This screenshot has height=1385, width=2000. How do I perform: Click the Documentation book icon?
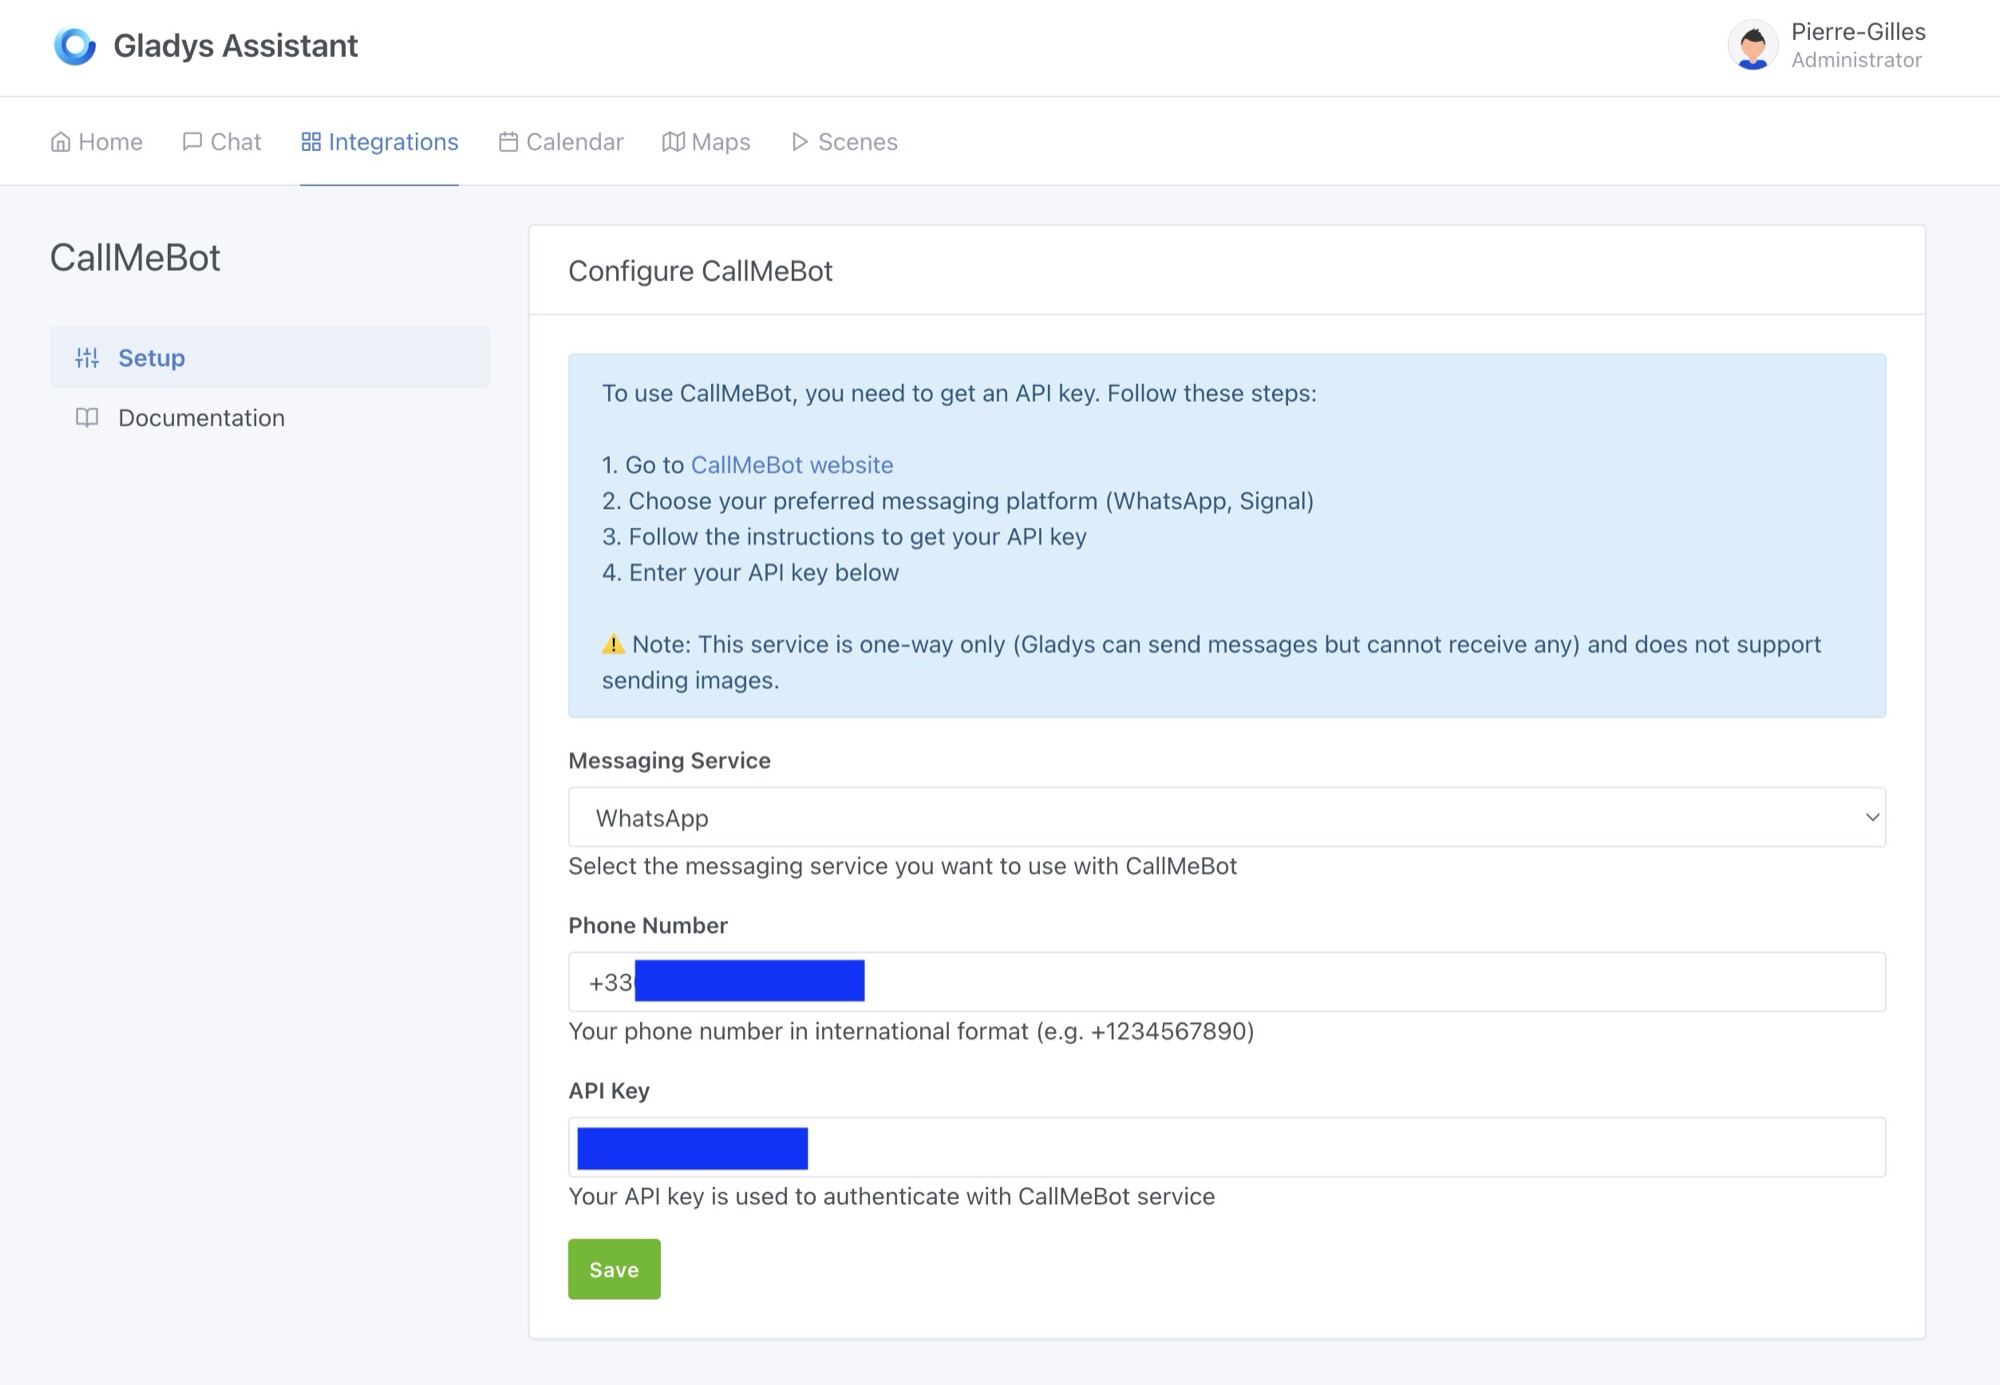point(87,418)
